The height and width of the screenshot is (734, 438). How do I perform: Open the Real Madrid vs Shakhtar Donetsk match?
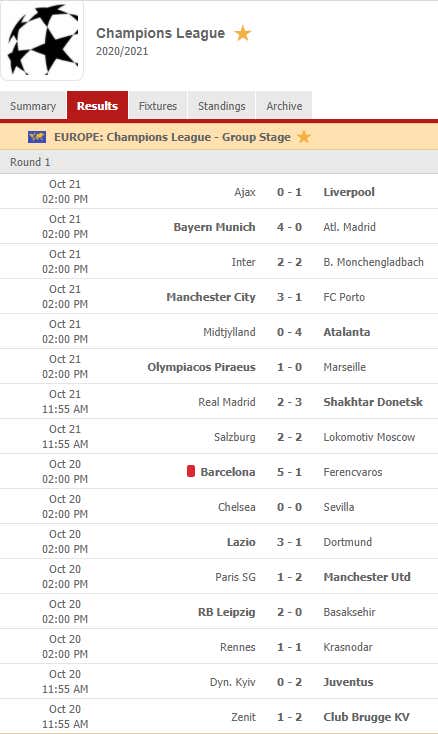tap(219, 402)
